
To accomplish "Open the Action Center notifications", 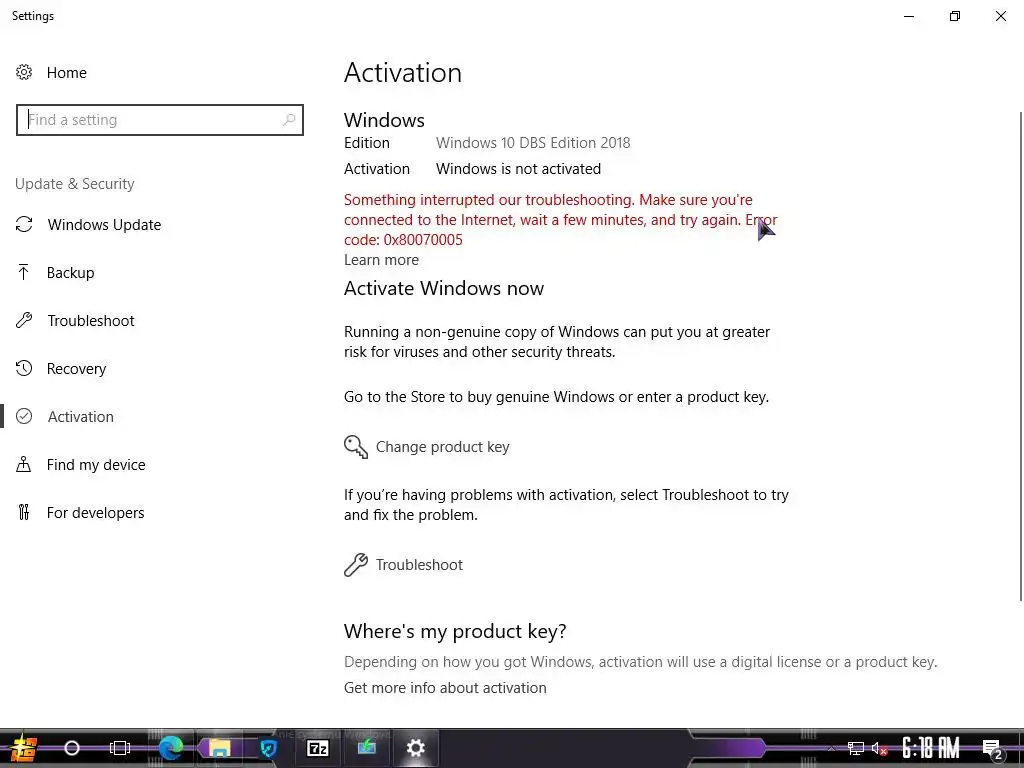I will tap(992, 749).
